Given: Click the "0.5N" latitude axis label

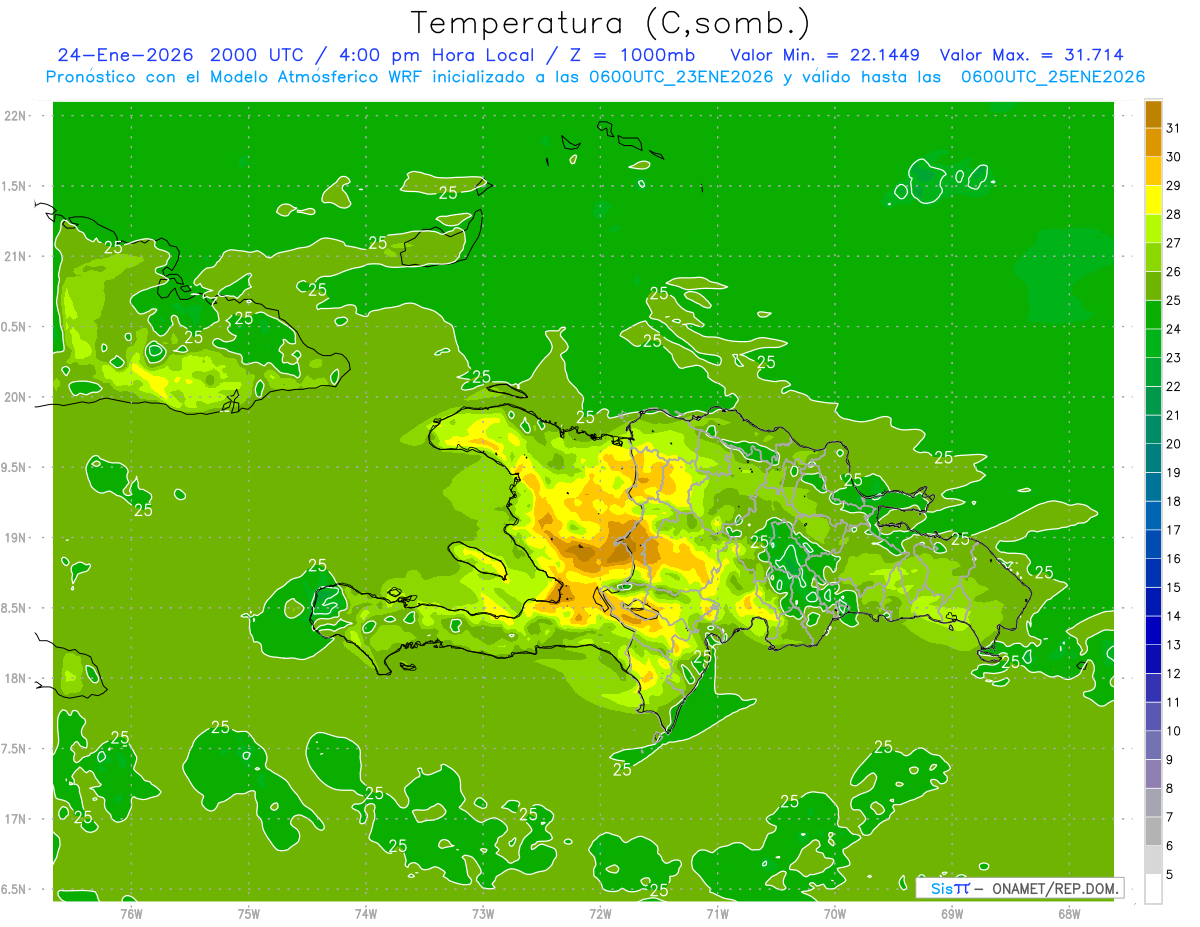Looking at the screenshot, I should 14,327.
